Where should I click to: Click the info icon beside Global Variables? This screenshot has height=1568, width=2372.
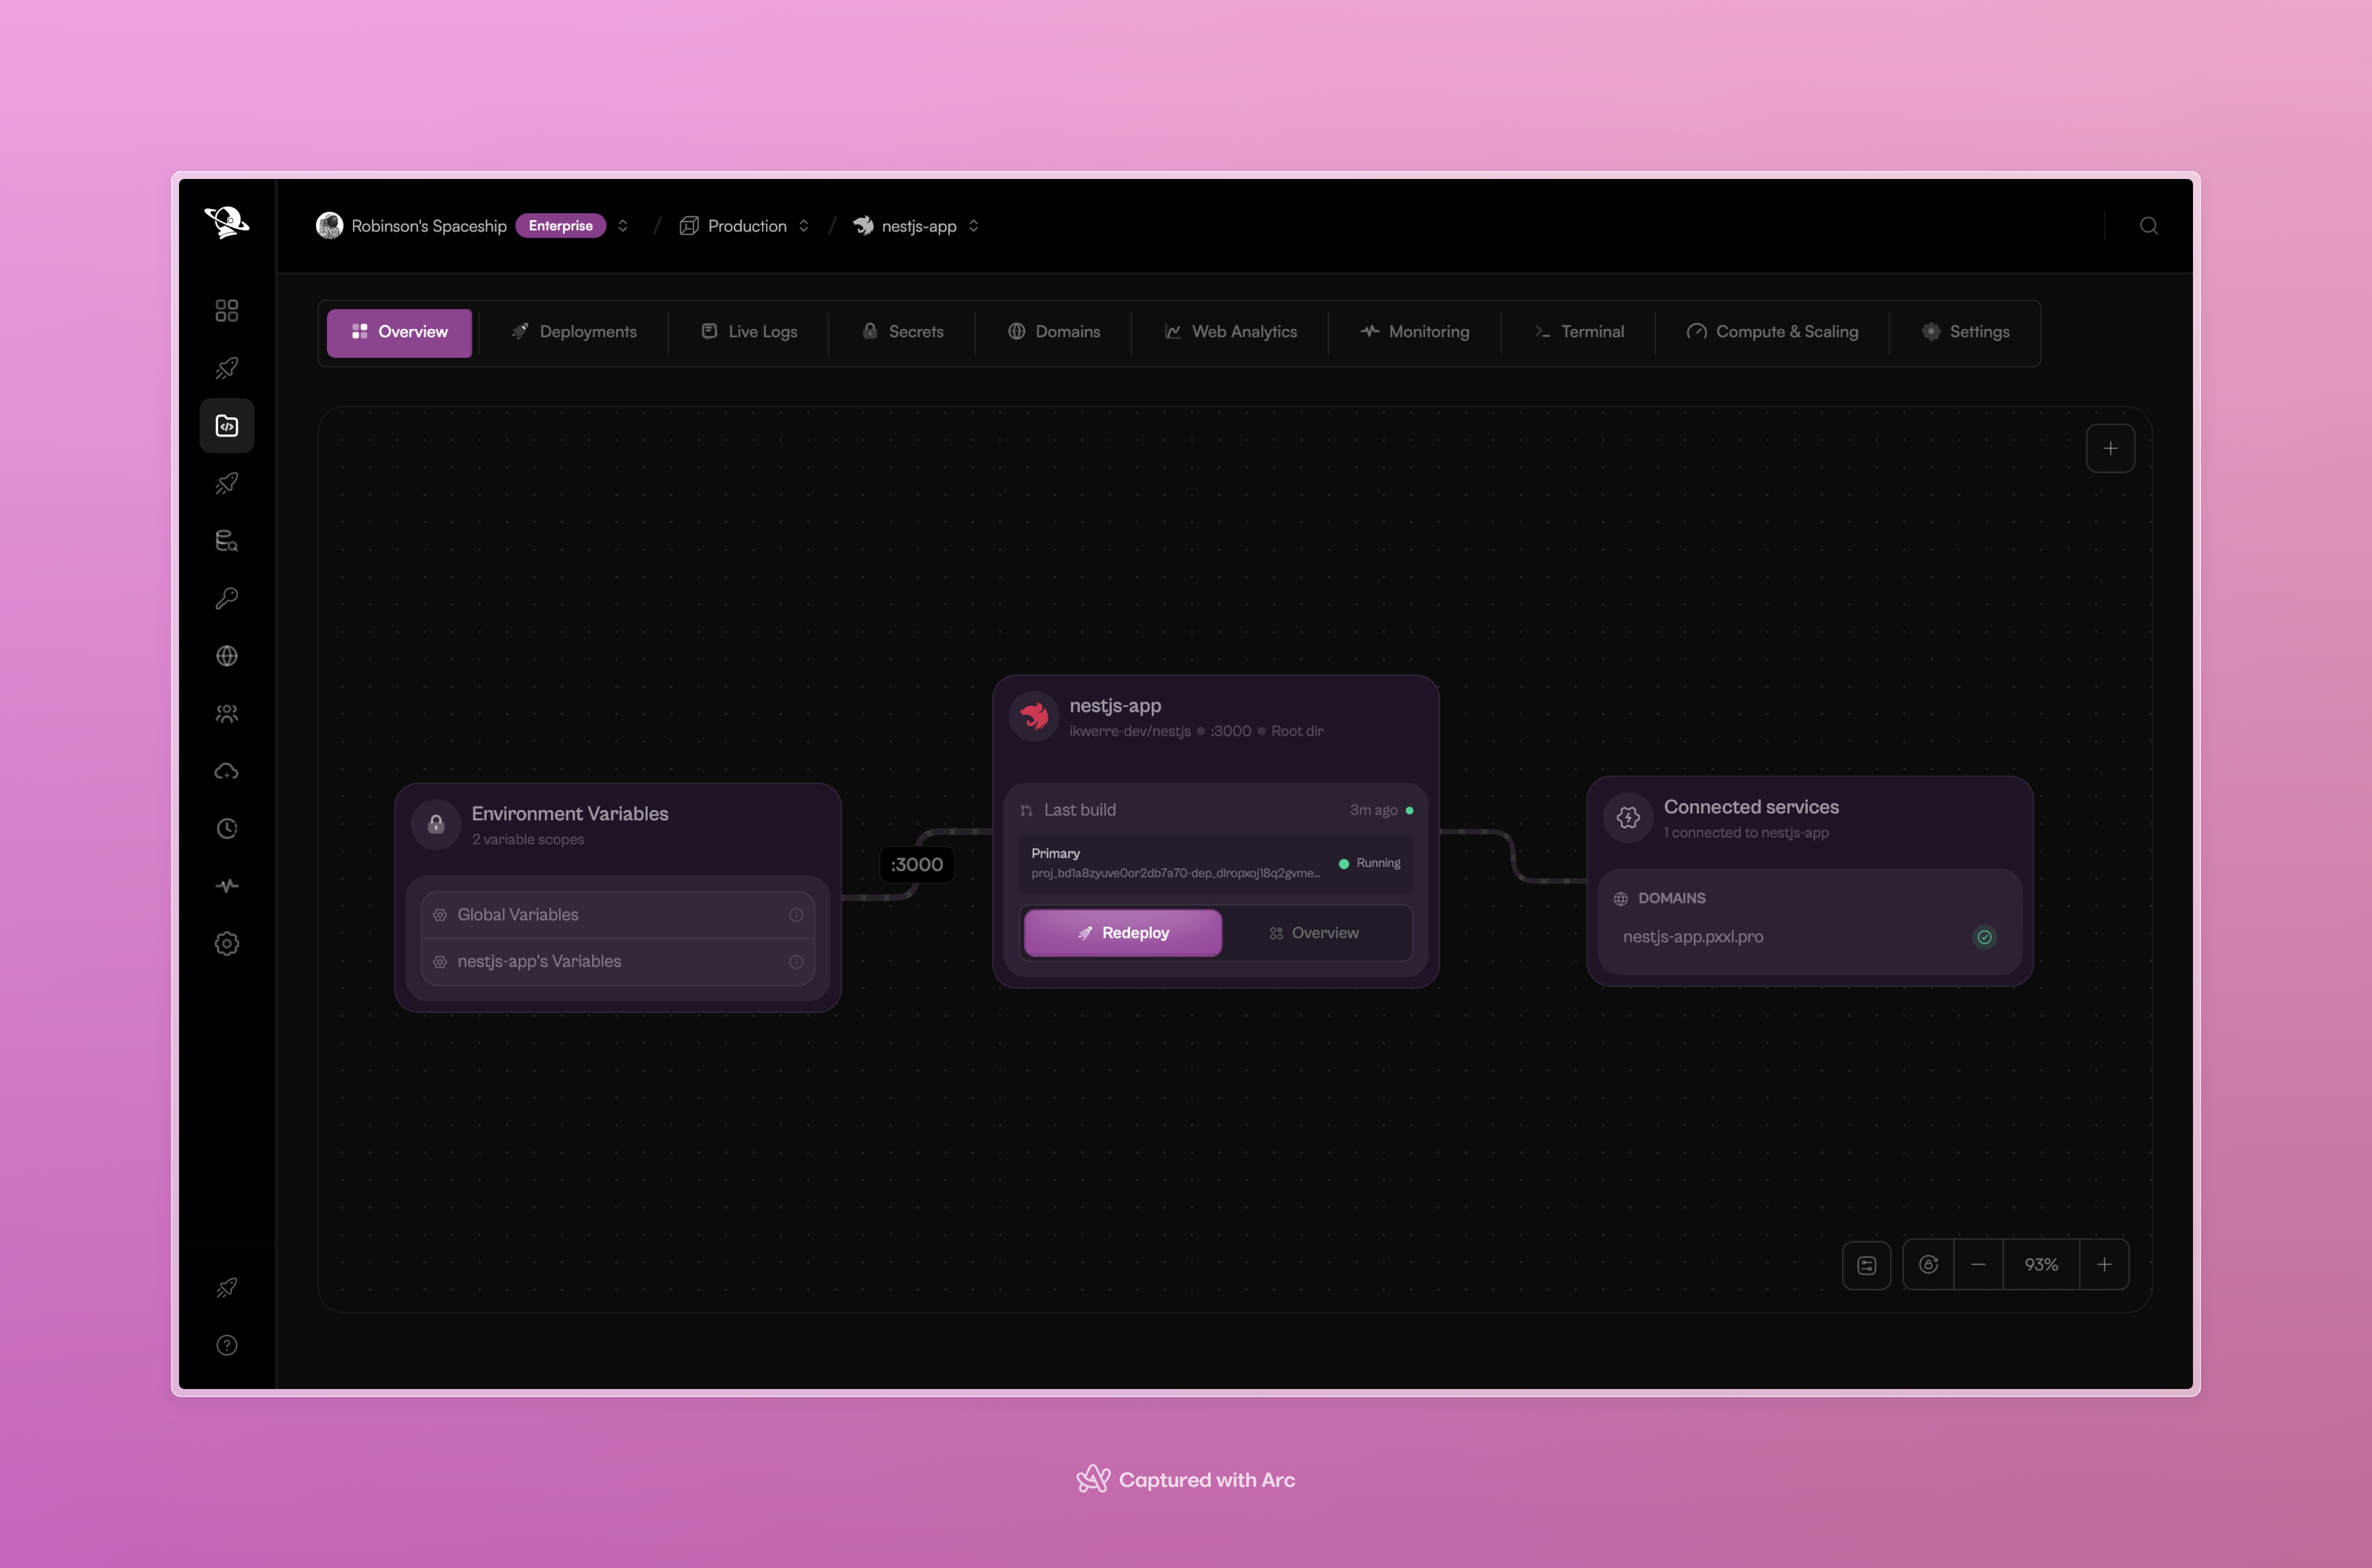click(796, 915)
